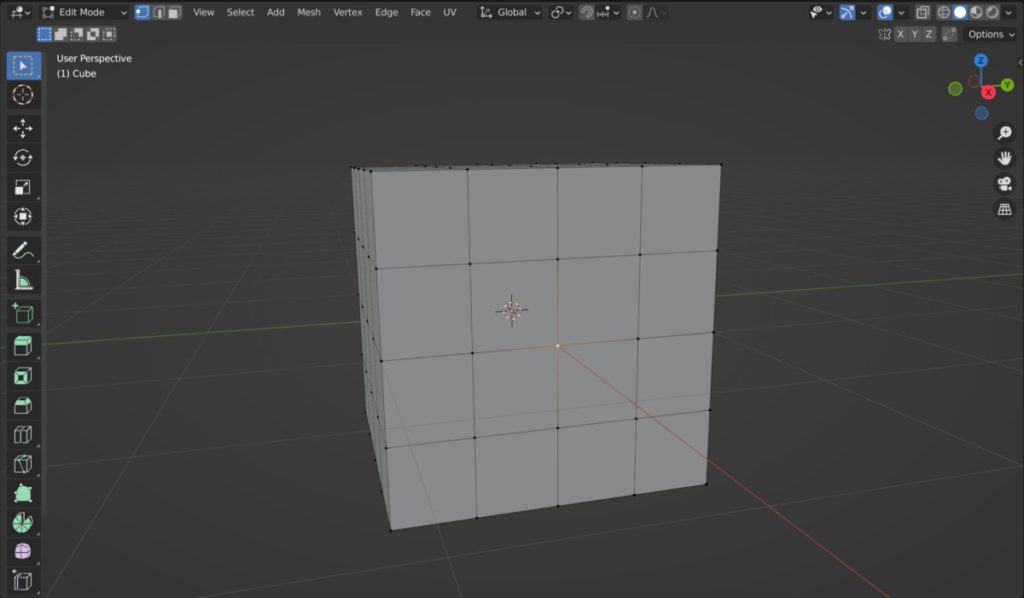Image resolution: width=1024 pixels, height=598 pixels.
Task: Enable X axis mirror editing
Action: coord(901,34)
